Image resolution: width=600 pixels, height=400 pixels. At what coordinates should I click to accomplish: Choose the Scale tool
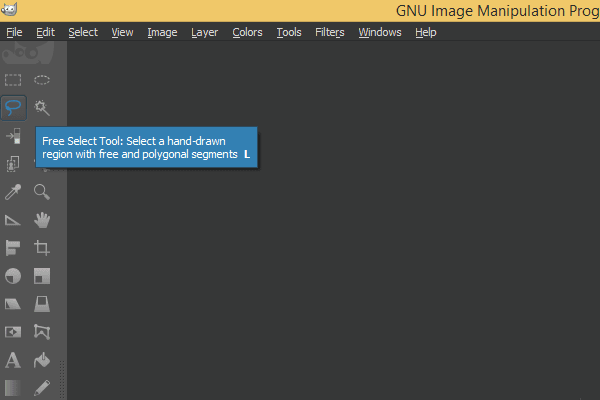tap(42, 276)
